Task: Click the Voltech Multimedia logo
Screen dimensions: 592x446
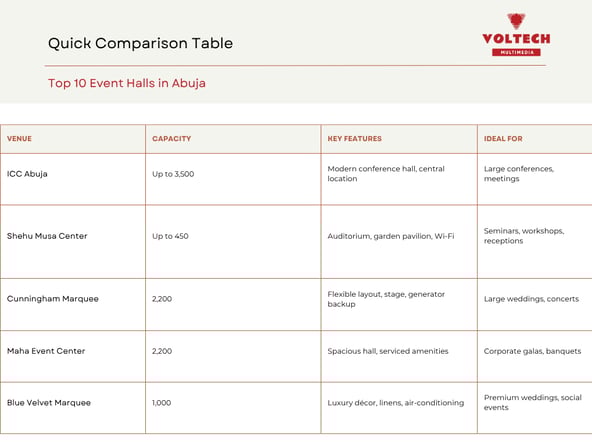Action: click(516, 35)
